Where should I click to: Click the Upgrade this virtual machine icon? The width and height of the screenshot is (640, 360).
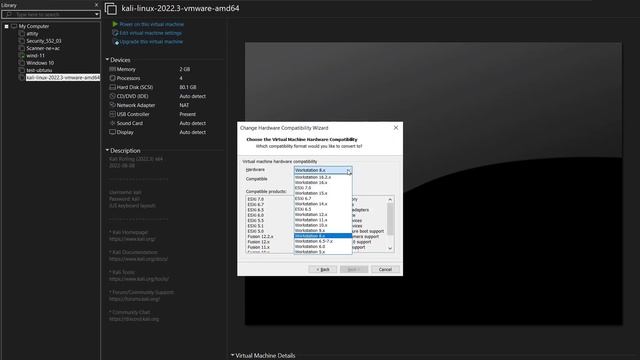[115, 42]
